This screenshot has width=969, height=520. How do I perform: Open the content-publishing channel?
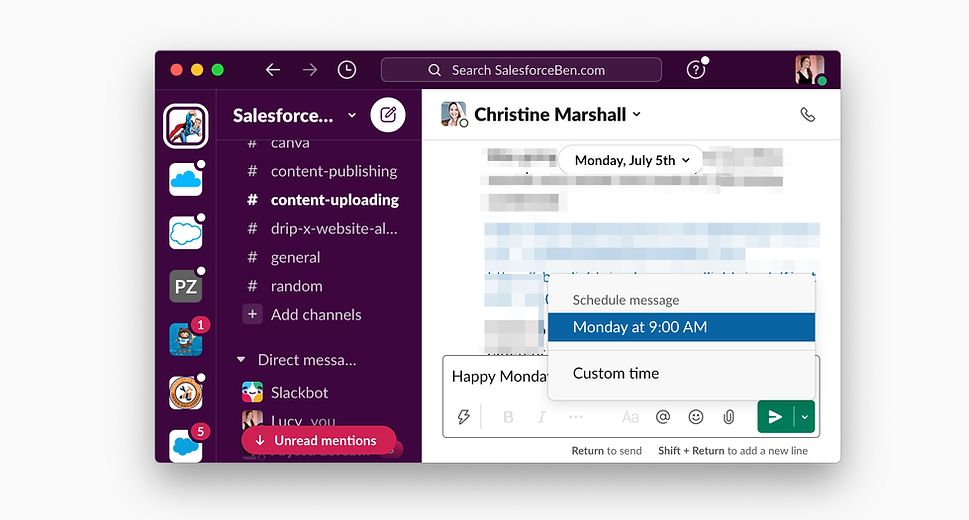(334, 171)
